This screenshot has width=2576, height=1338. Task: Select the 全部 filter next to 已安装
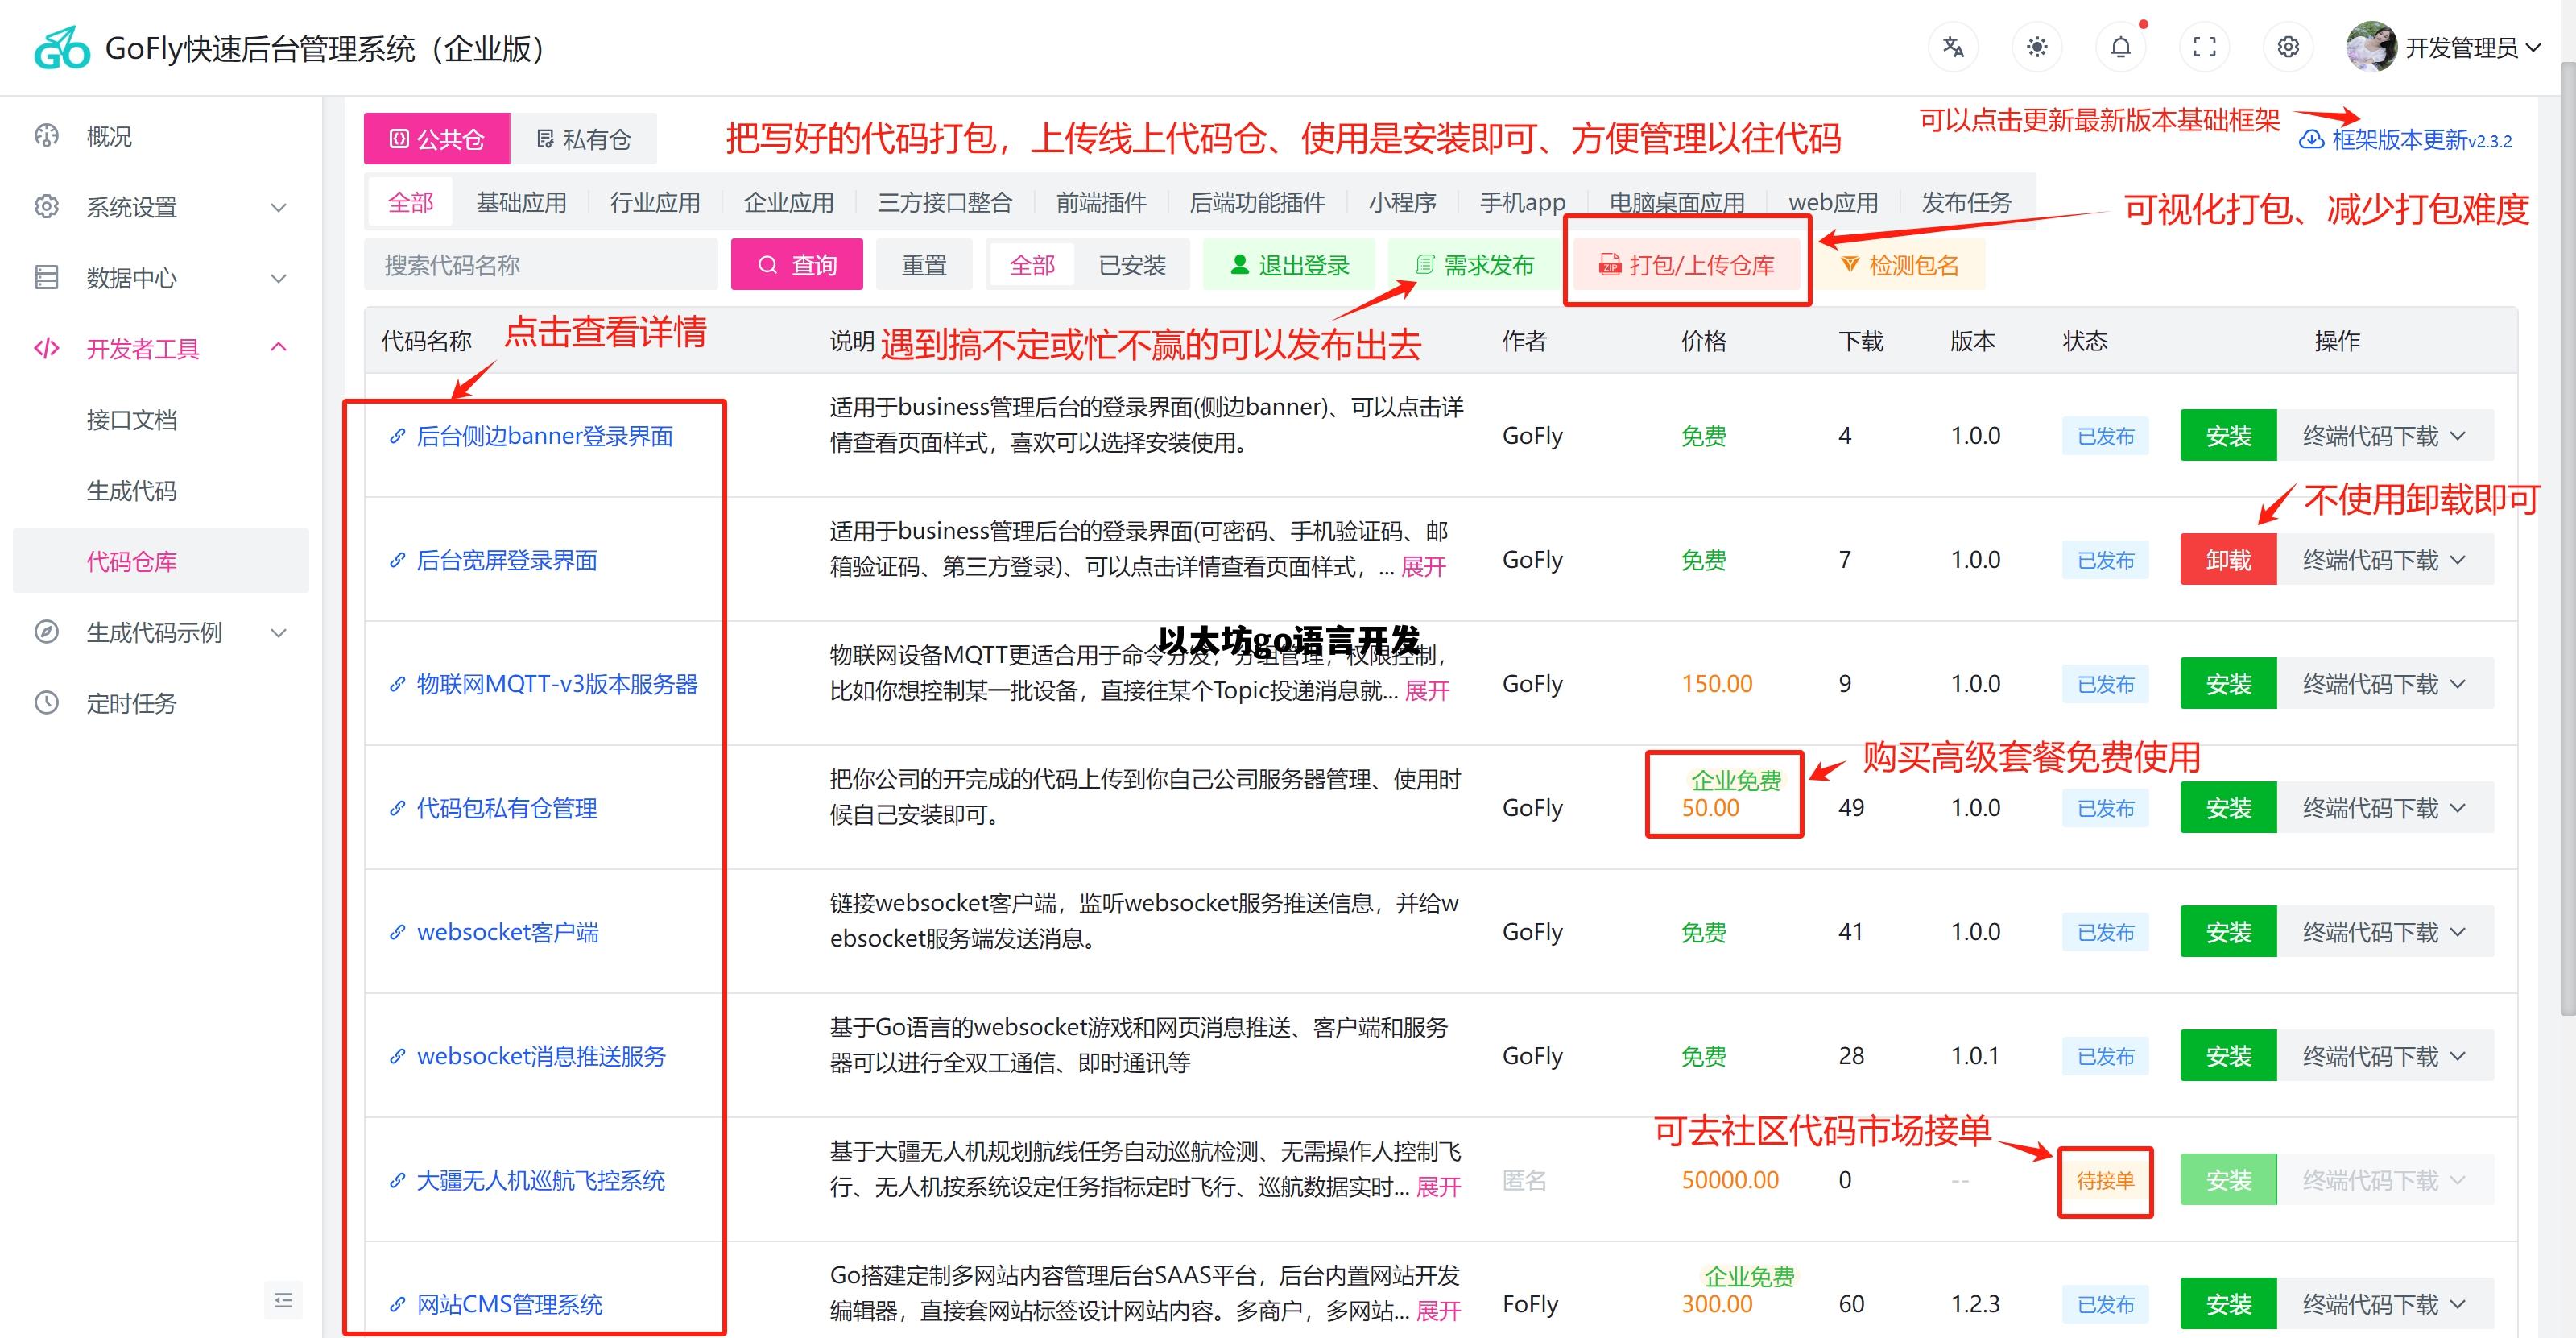click(1032, 265)
